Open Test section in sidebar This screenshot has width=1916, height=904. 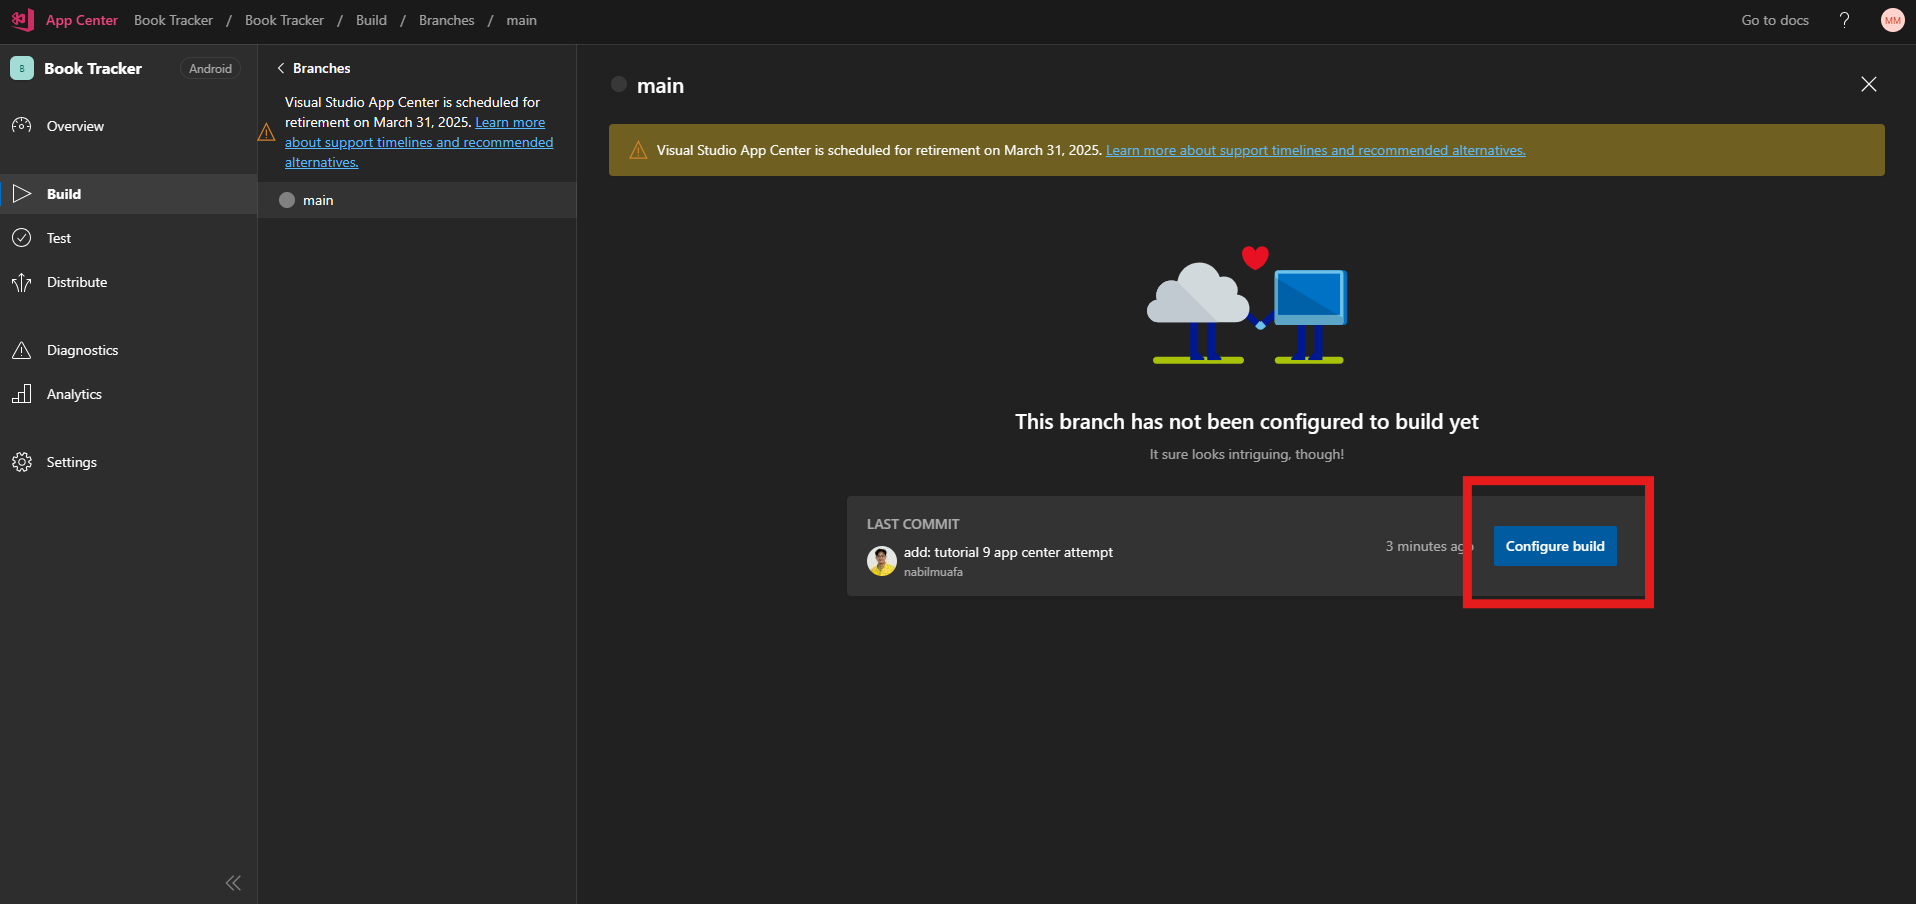[128, 238]
